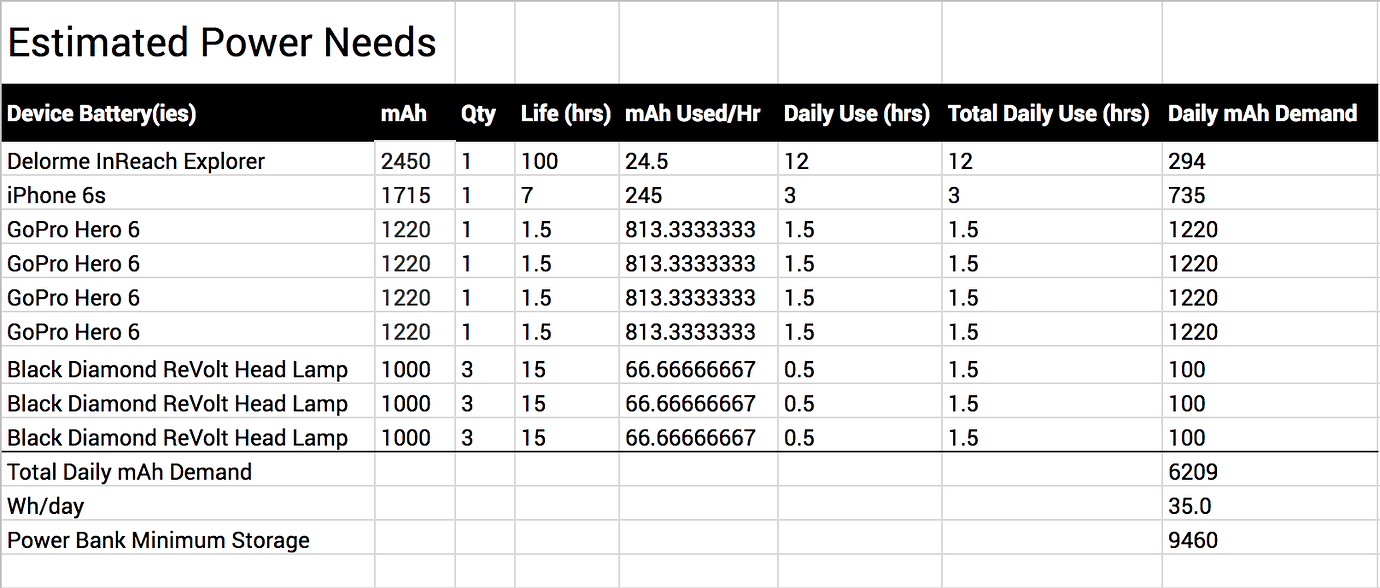This screenshot has height=588, width=1380.
Task: Click the 'Daily Use (hrs)' header cell
Action: pyautogui.click(x=857, y=114)
